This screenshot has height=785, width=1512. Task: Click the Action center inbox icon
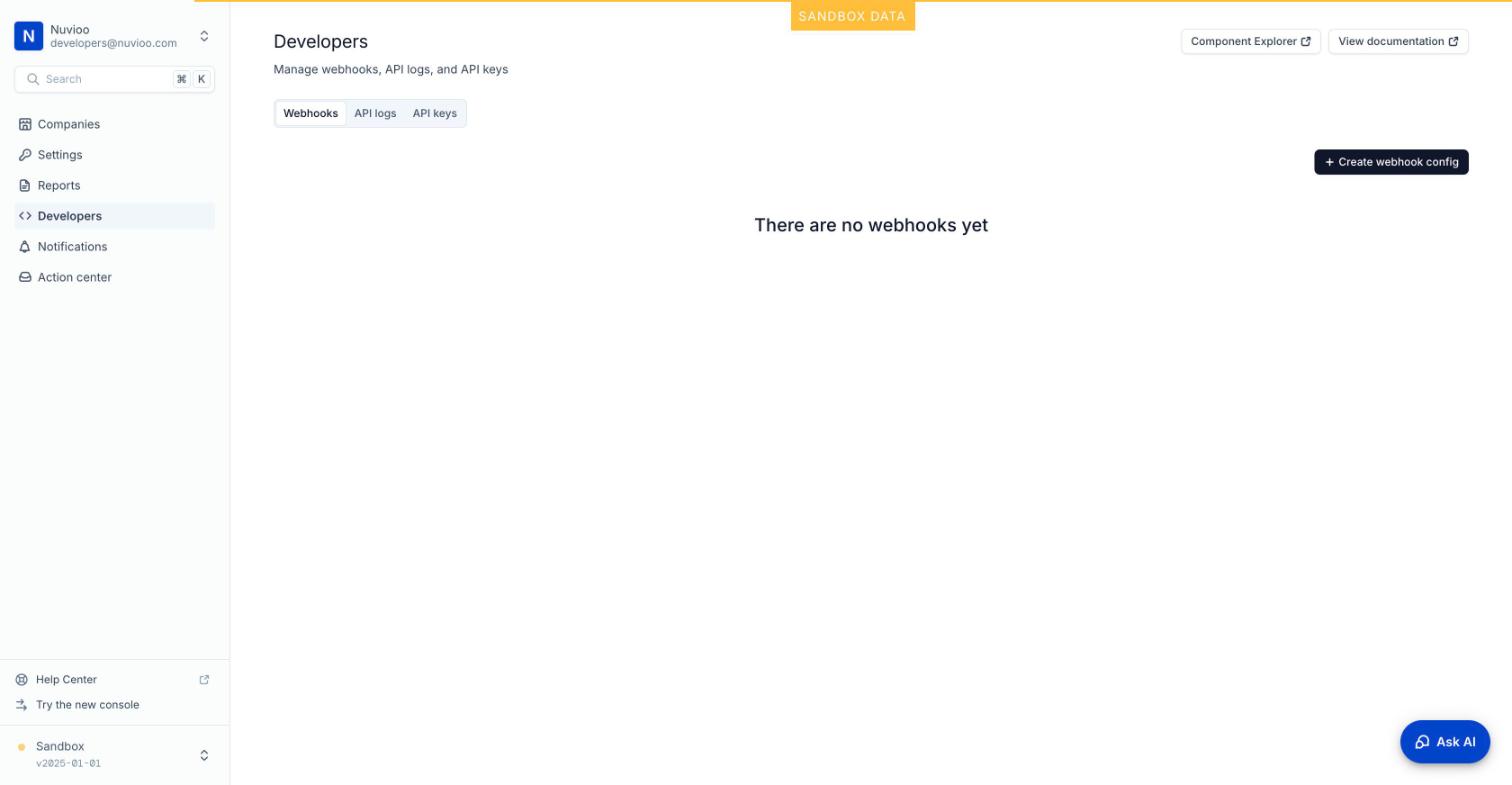click(x=25, y=277)
